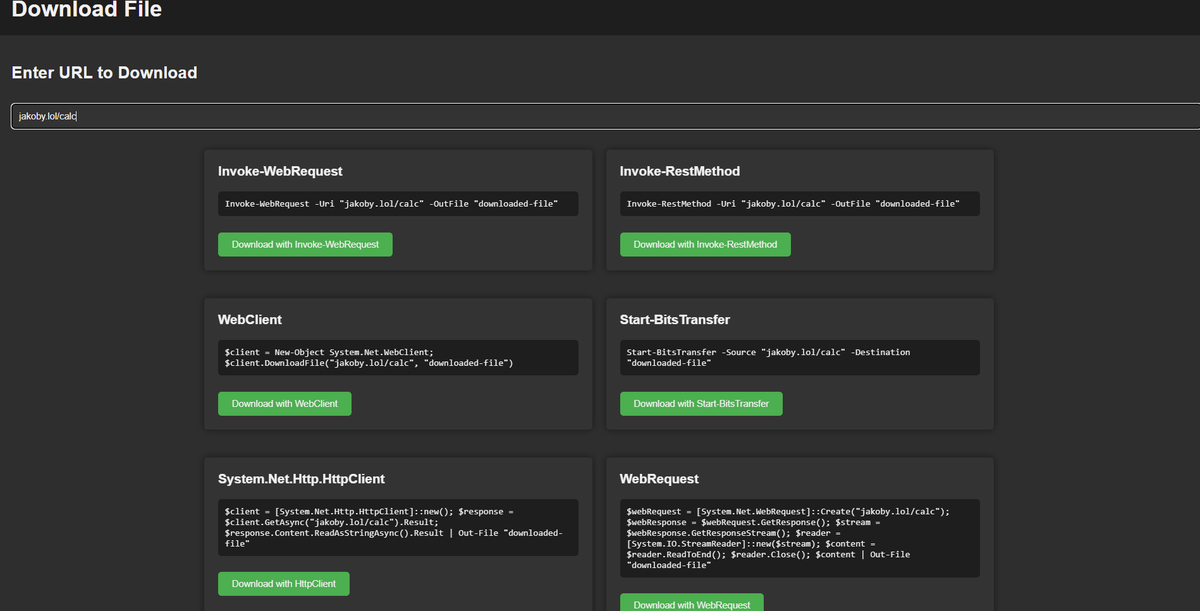The image size is (1200, 611).
Task: Click the Download with Invoke-WebRequest button
Action: tap(304, 244)
